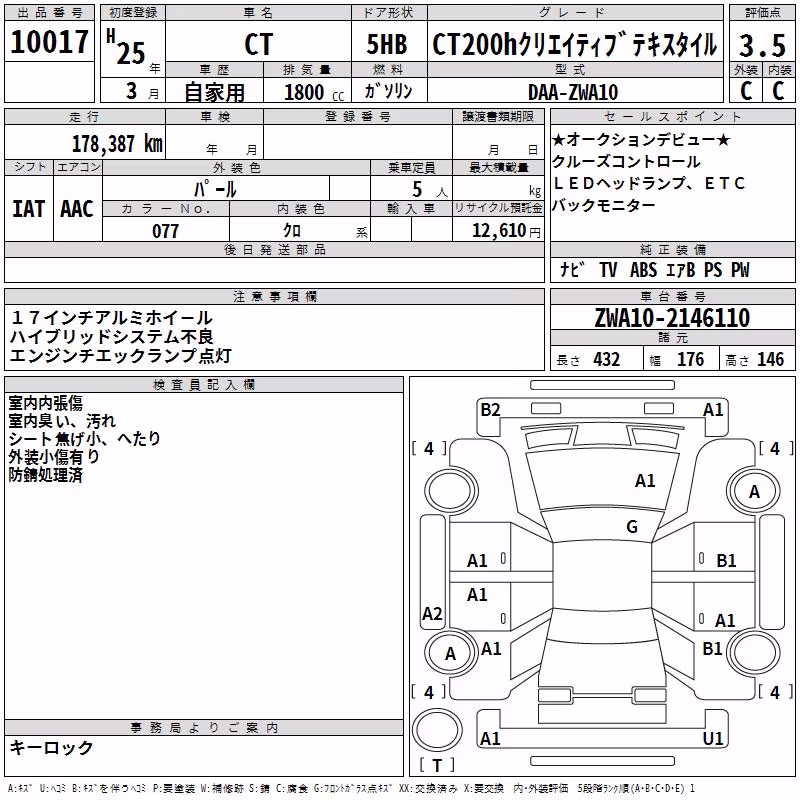Screen dimensions: 800x800
Task: Click the recycle deposit "12,610円"
Action: coord(506,231)
